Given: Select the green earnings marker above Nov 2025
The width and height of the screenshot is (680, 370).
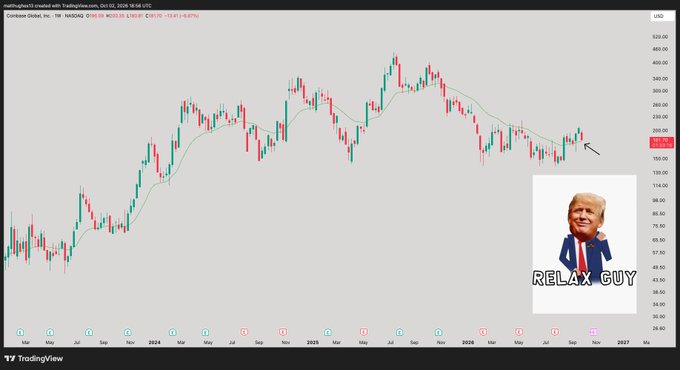Looking at the screenshot, I should coord(438,332).
